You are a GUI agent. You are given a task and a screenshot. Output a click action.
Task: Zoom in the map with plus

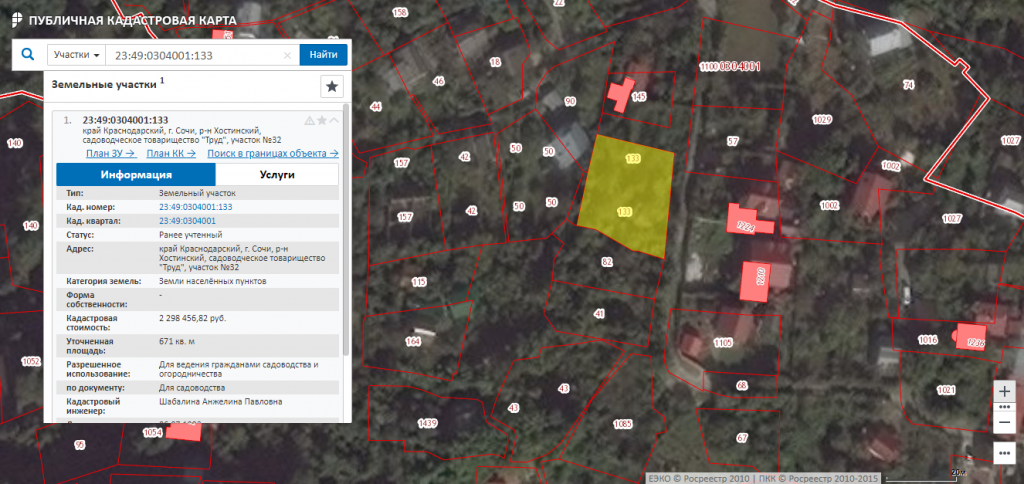(x=1005, y=390)
